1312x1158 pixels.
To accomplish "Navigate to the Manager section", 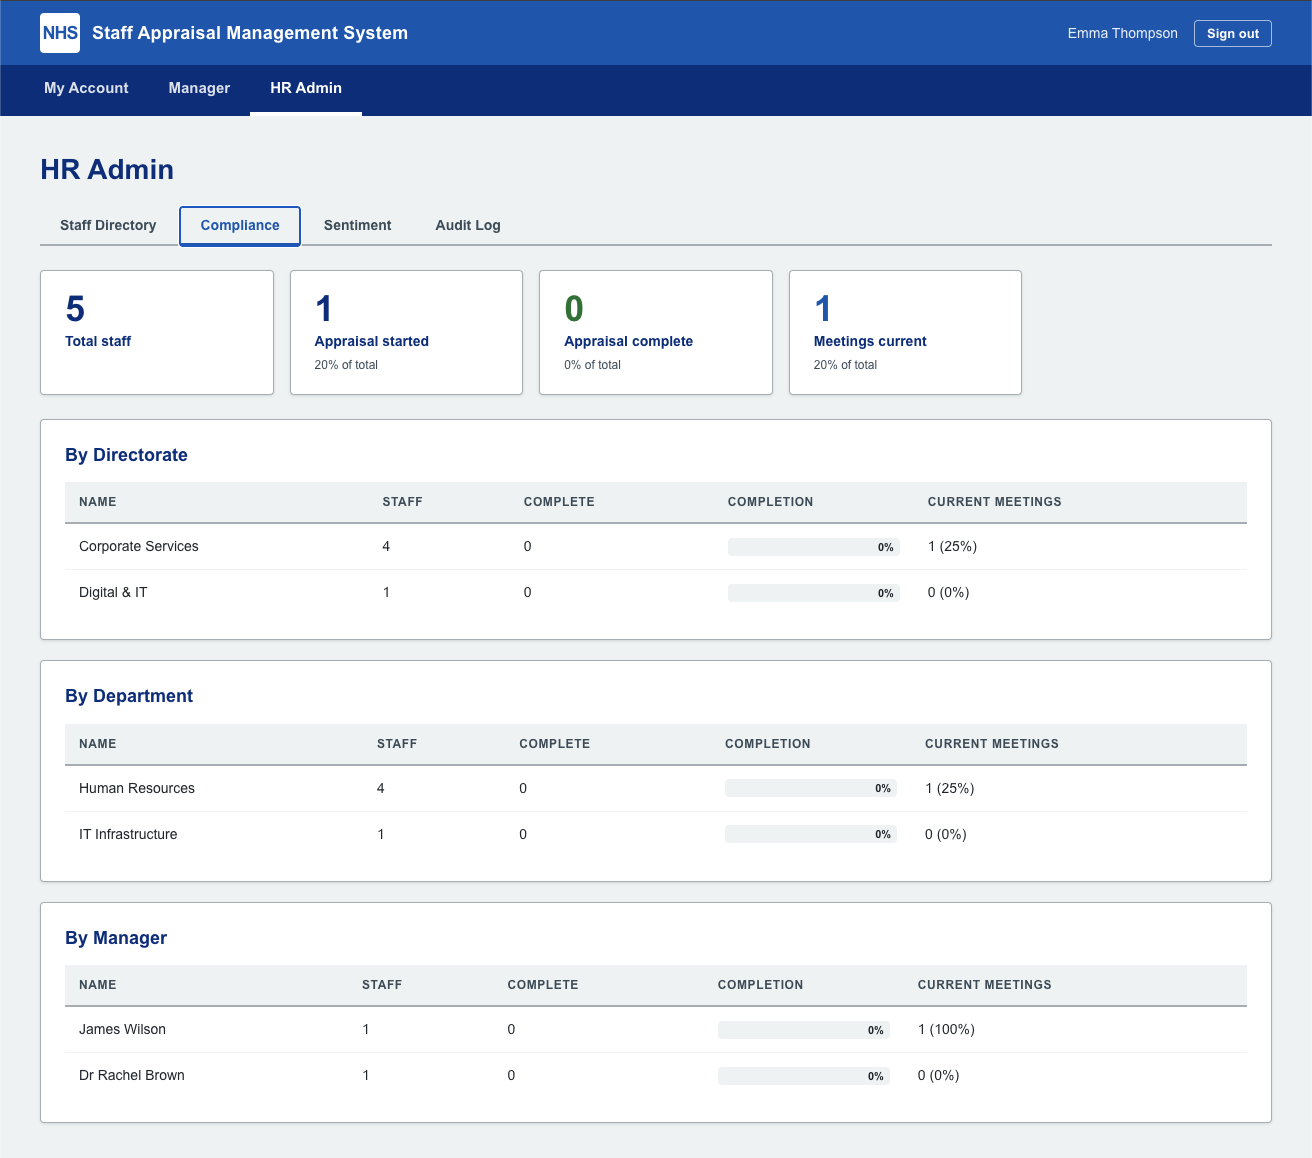I will click(x=198, y=88).
